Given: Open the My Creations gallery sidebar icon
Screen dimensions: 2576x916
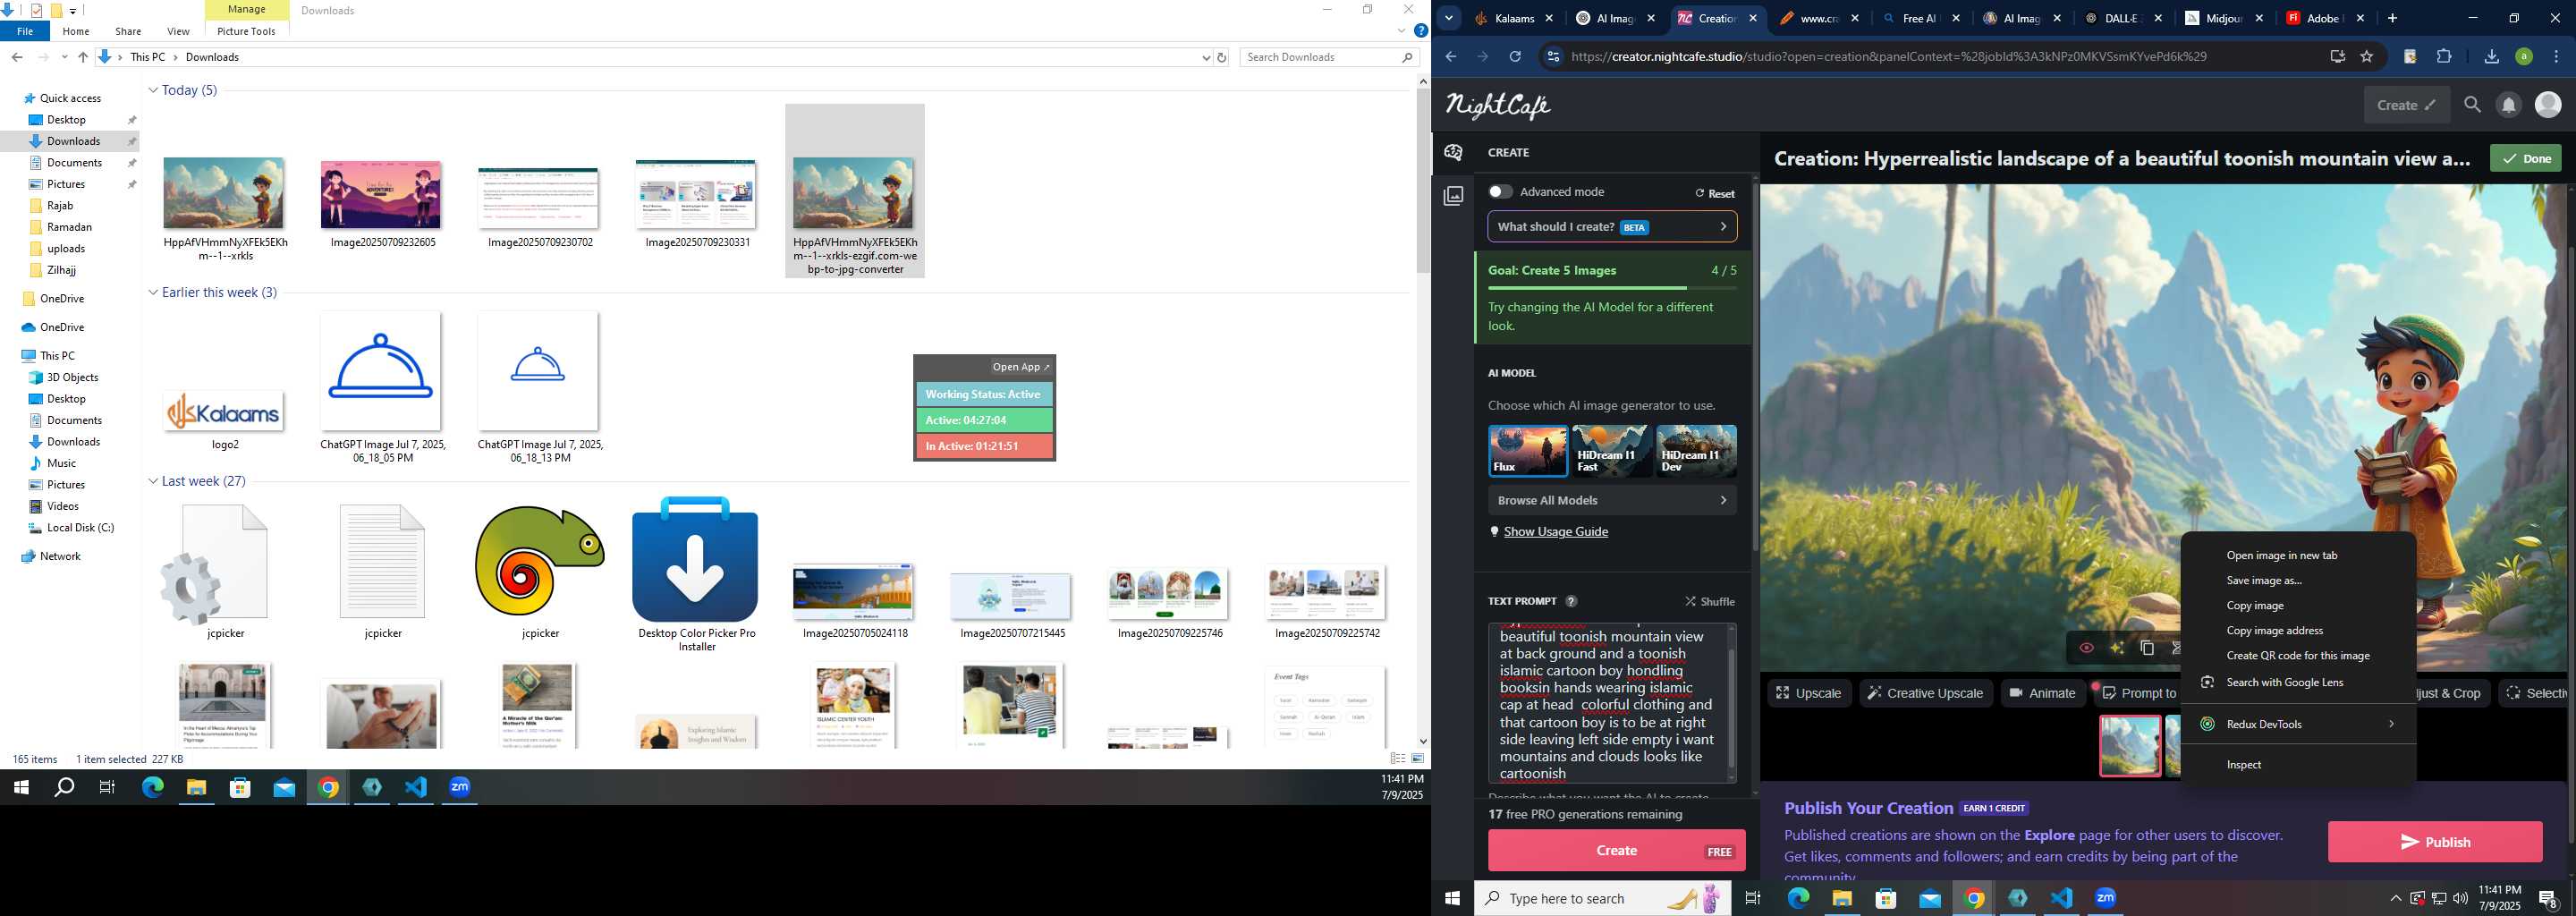Looking at the screenshot, I should [x=1454, y=196].
